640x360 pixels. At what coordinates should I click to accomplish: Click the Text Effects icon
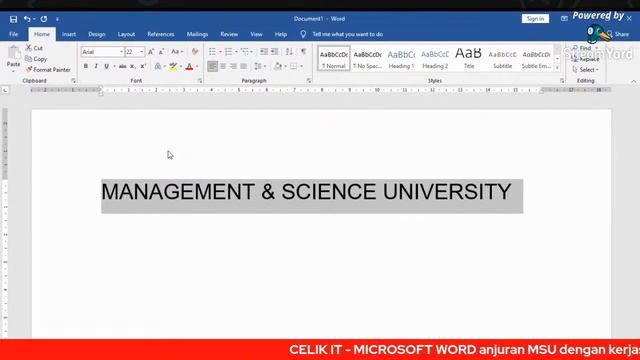point(158,66)
